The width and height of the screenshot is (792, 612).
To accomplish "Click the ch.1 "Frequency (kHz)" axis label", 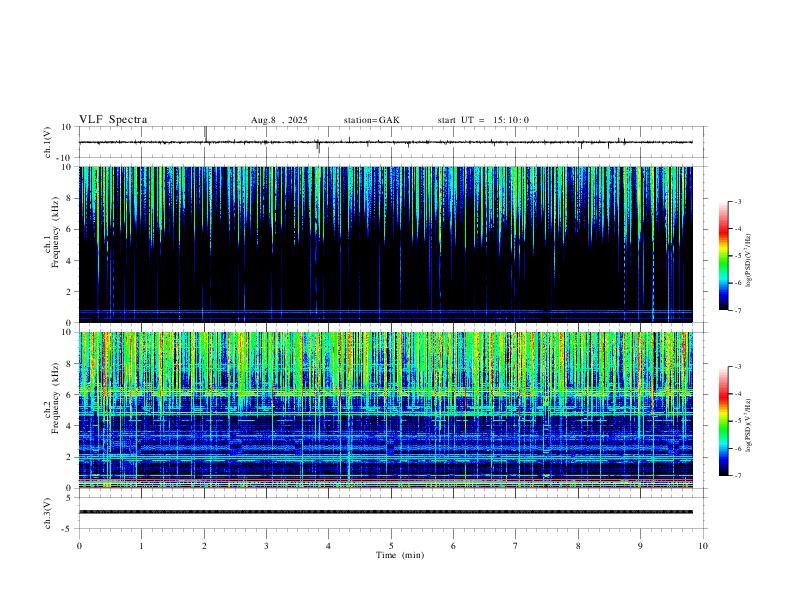I will pyautogui.click(x=56, y=232).
